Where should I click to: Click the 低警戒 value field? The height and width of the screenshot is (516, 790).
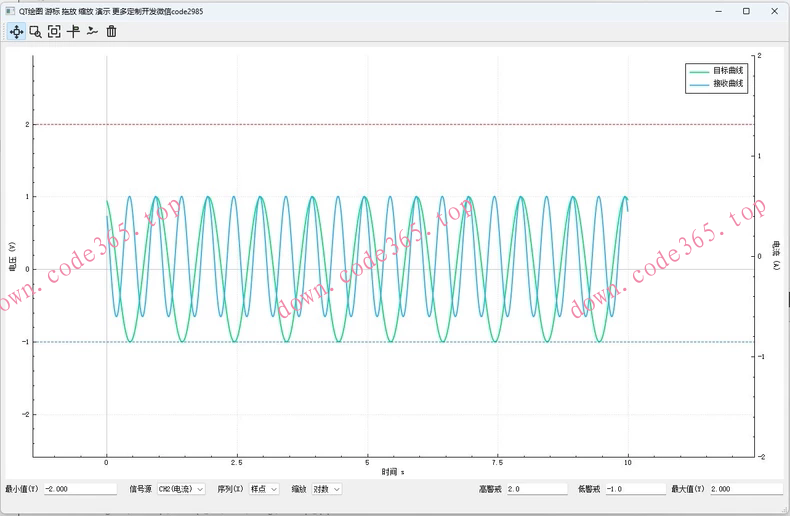634,489
